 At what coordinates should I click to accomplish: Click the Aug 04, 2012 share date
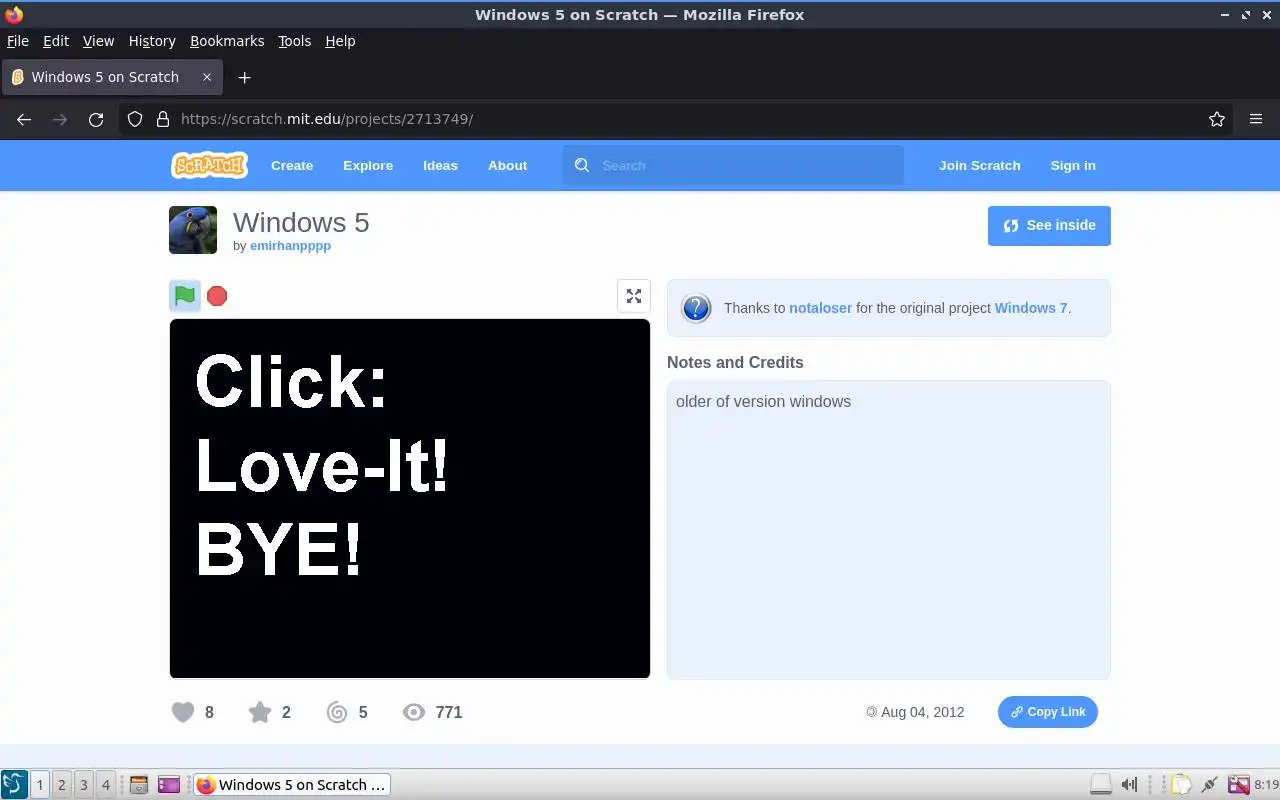[x=922, y=712]
